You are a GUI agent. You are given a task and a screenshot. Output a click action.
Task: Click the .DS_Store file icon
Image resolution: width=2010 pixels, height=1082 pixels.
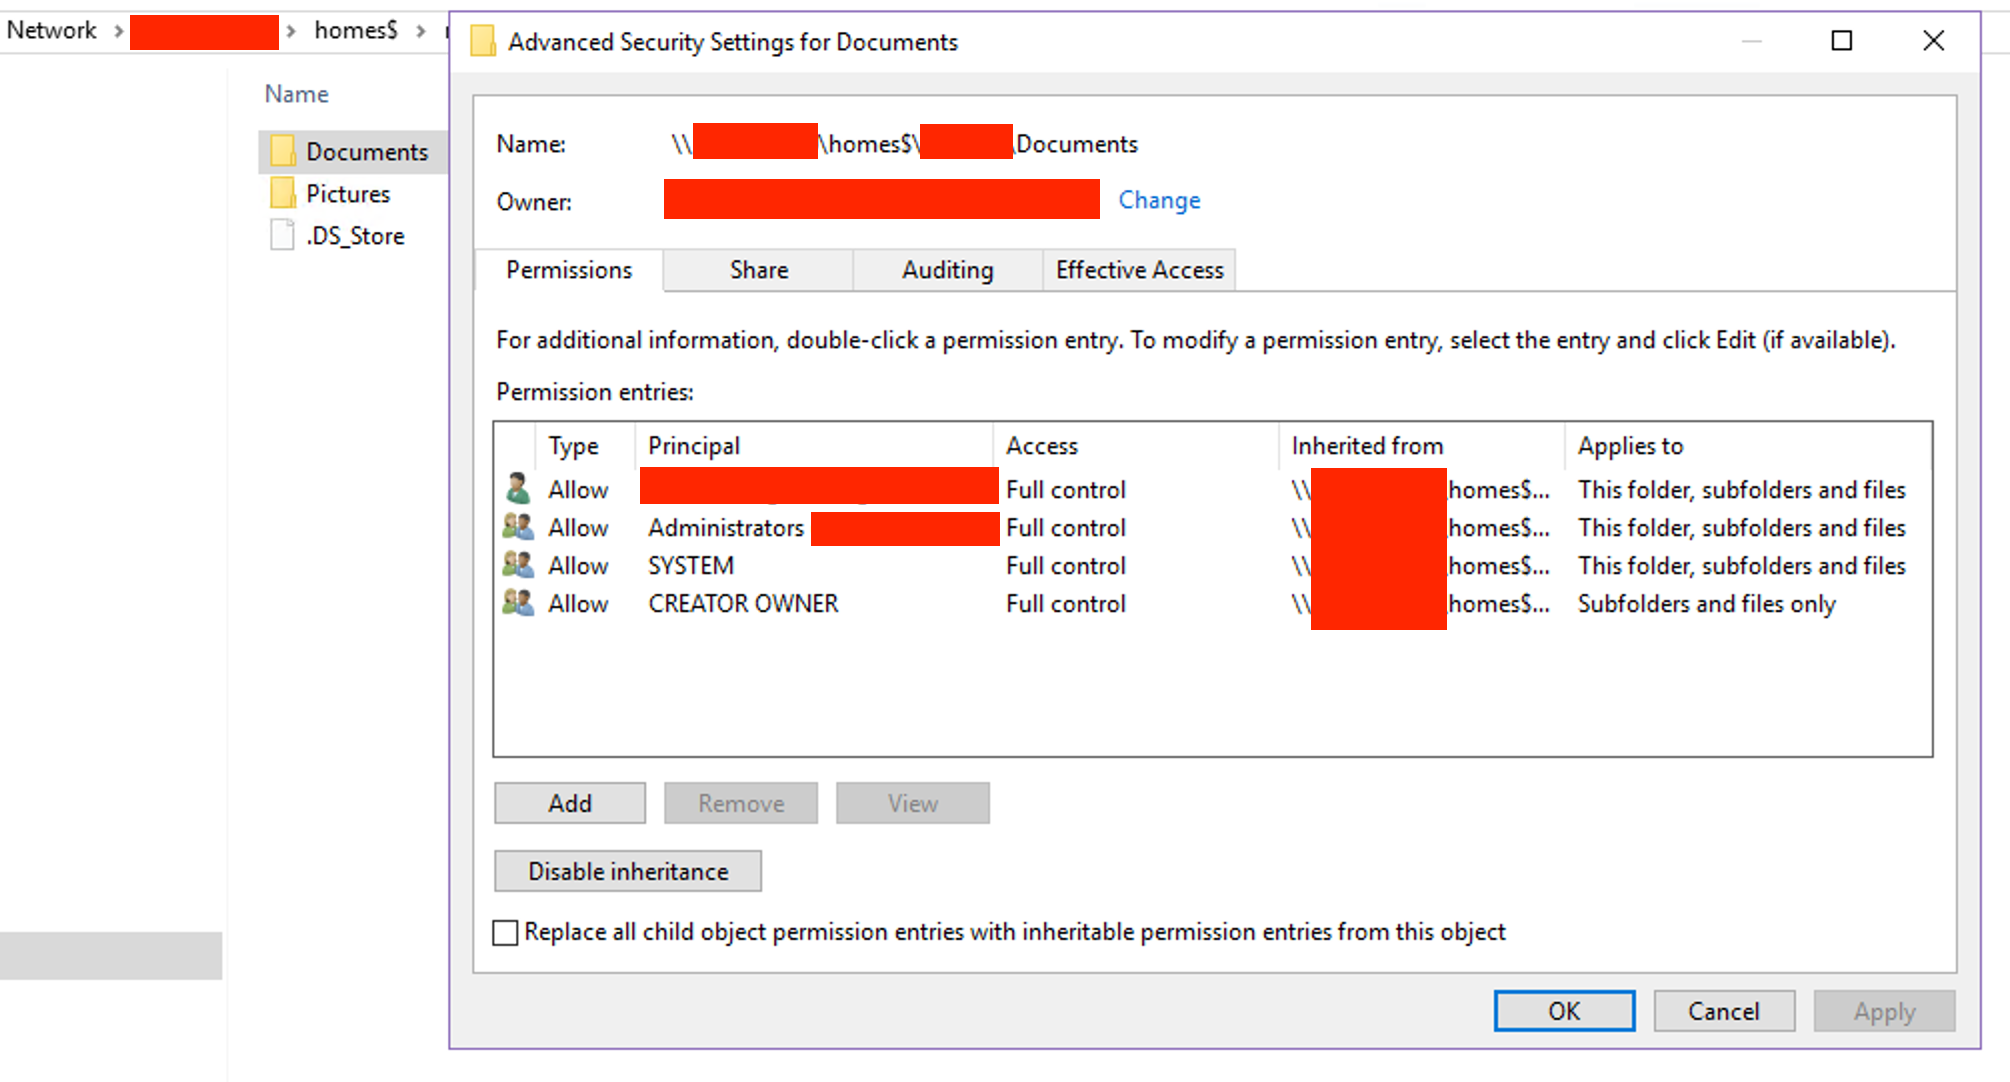tap(281, 235)
